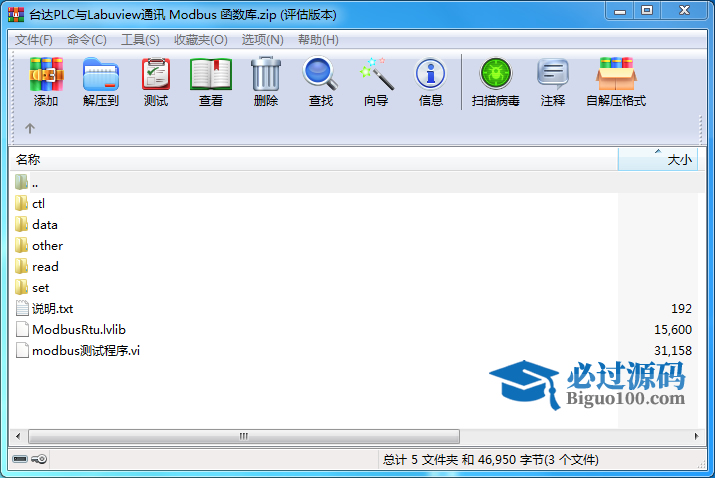Image resolution: width=715 pixels, height=478 pixels.
Task: Open the 工具(S) menu
Action: click(140, 40)
